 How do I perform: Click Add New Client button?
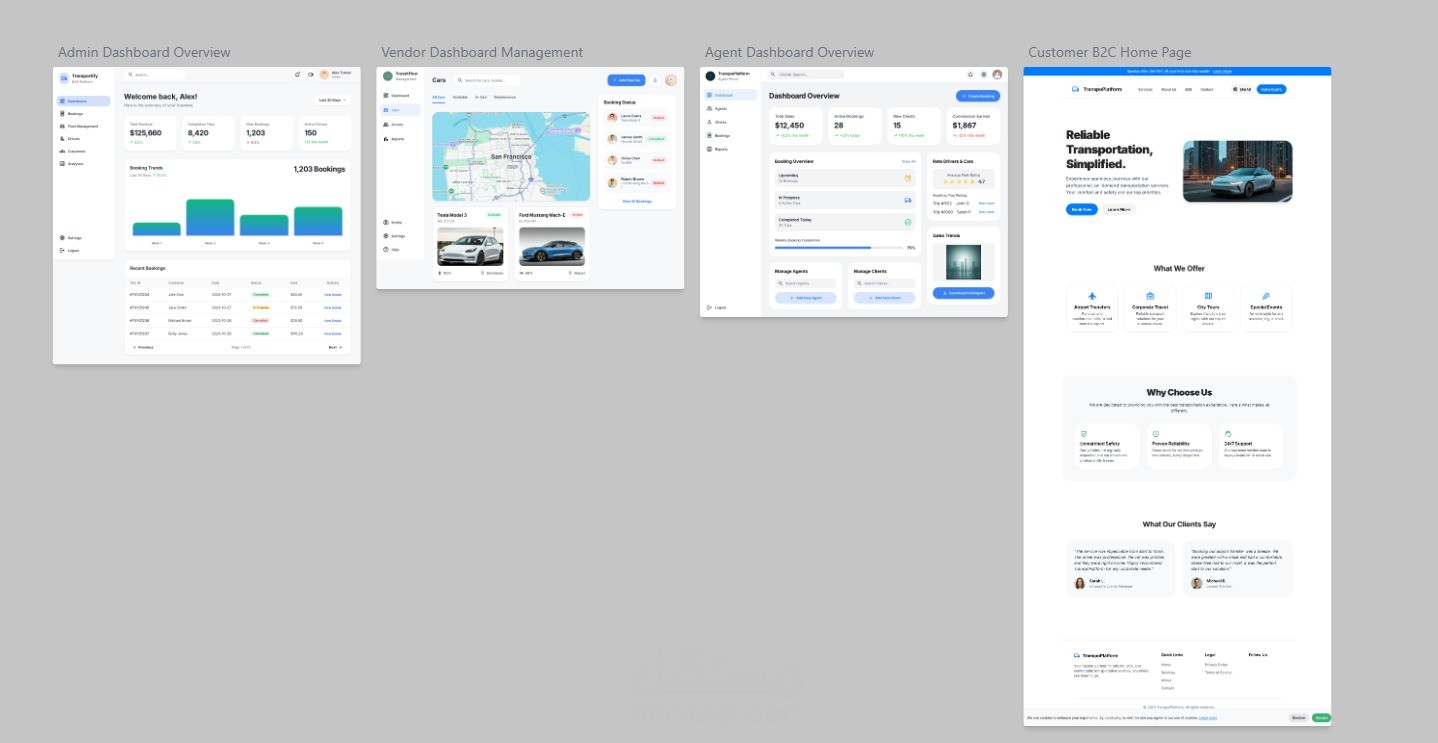(x=885, y=298)
